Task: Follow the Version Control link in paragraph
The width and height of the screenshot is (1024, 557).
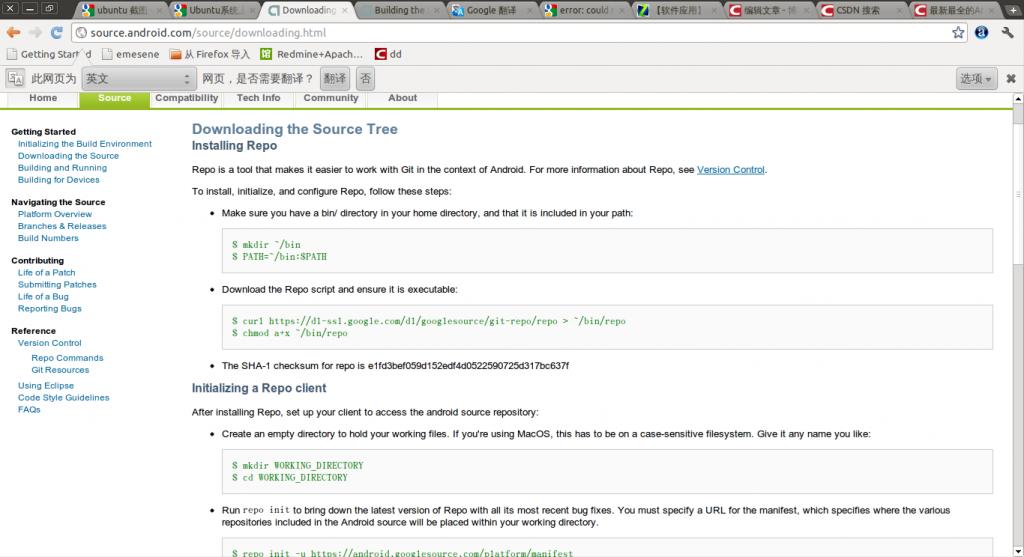Action: (x=730, y=170)
